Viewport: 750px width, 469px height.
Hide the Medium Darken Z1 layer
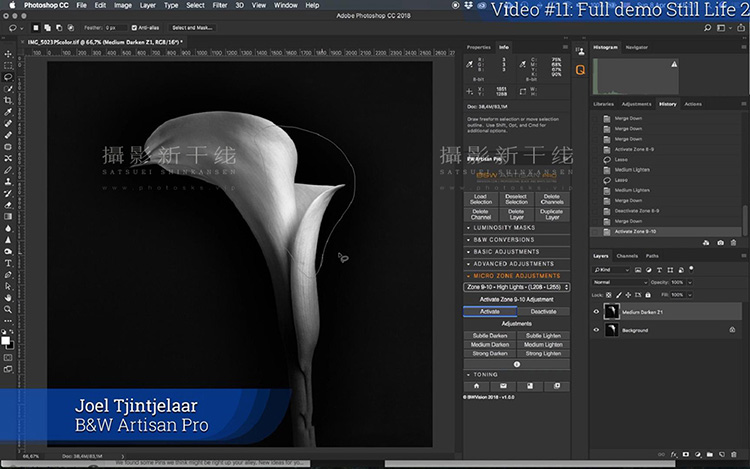(x=596, y=312)
